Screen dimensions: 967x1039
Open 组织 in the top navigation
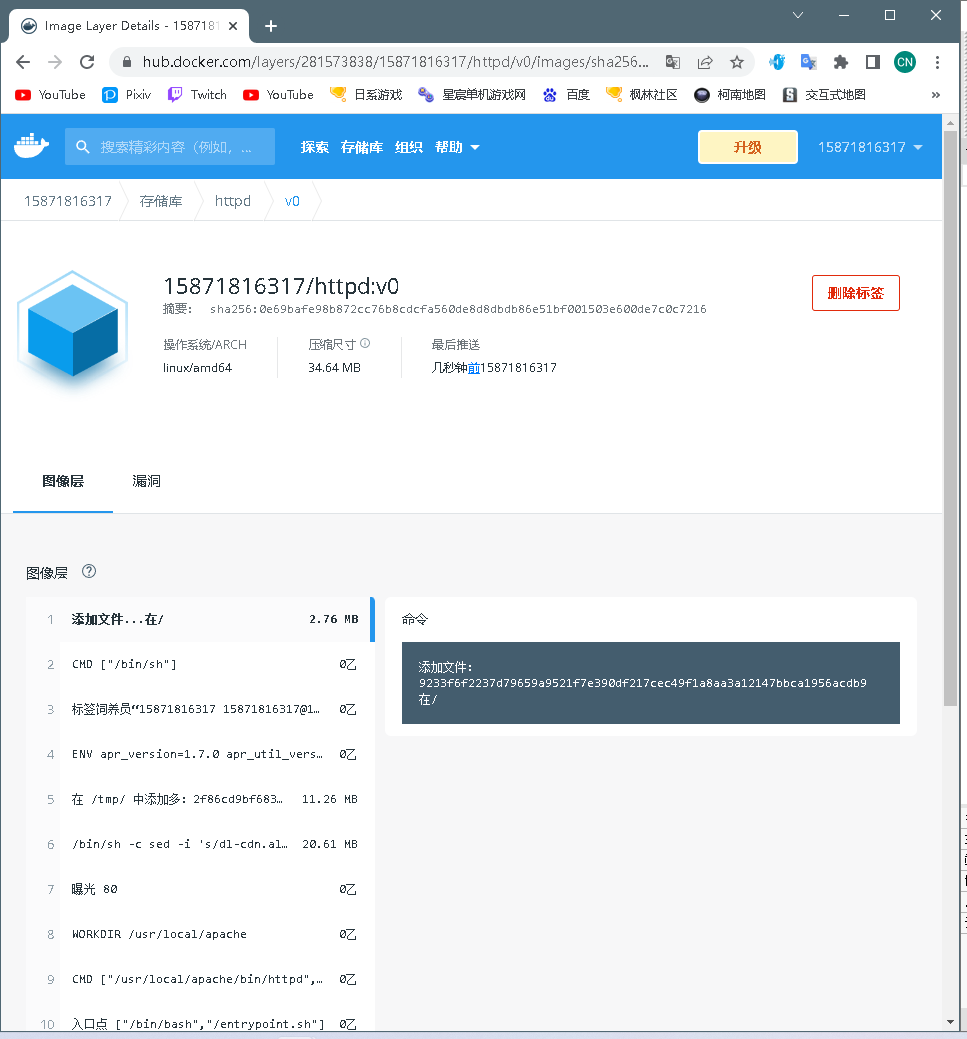[x=409, y=147]
